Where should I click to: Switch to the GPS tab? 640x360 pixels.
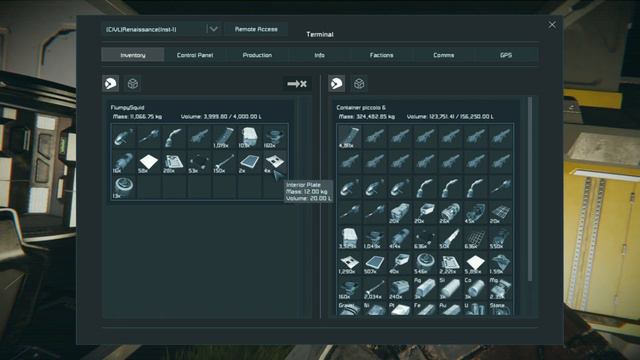[x=506, y=55]
